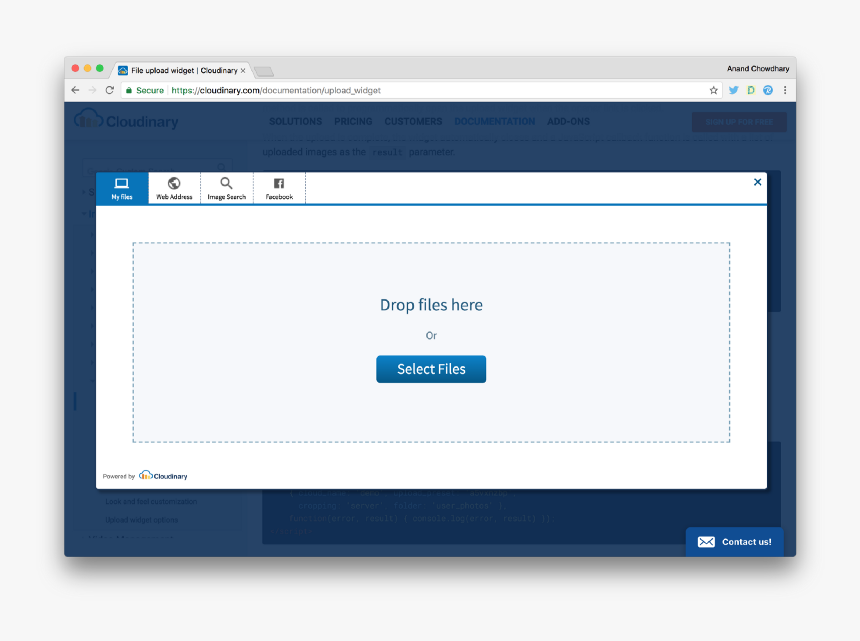
Task: Click the yellow macOS minimize button
Action: point(87,69)
